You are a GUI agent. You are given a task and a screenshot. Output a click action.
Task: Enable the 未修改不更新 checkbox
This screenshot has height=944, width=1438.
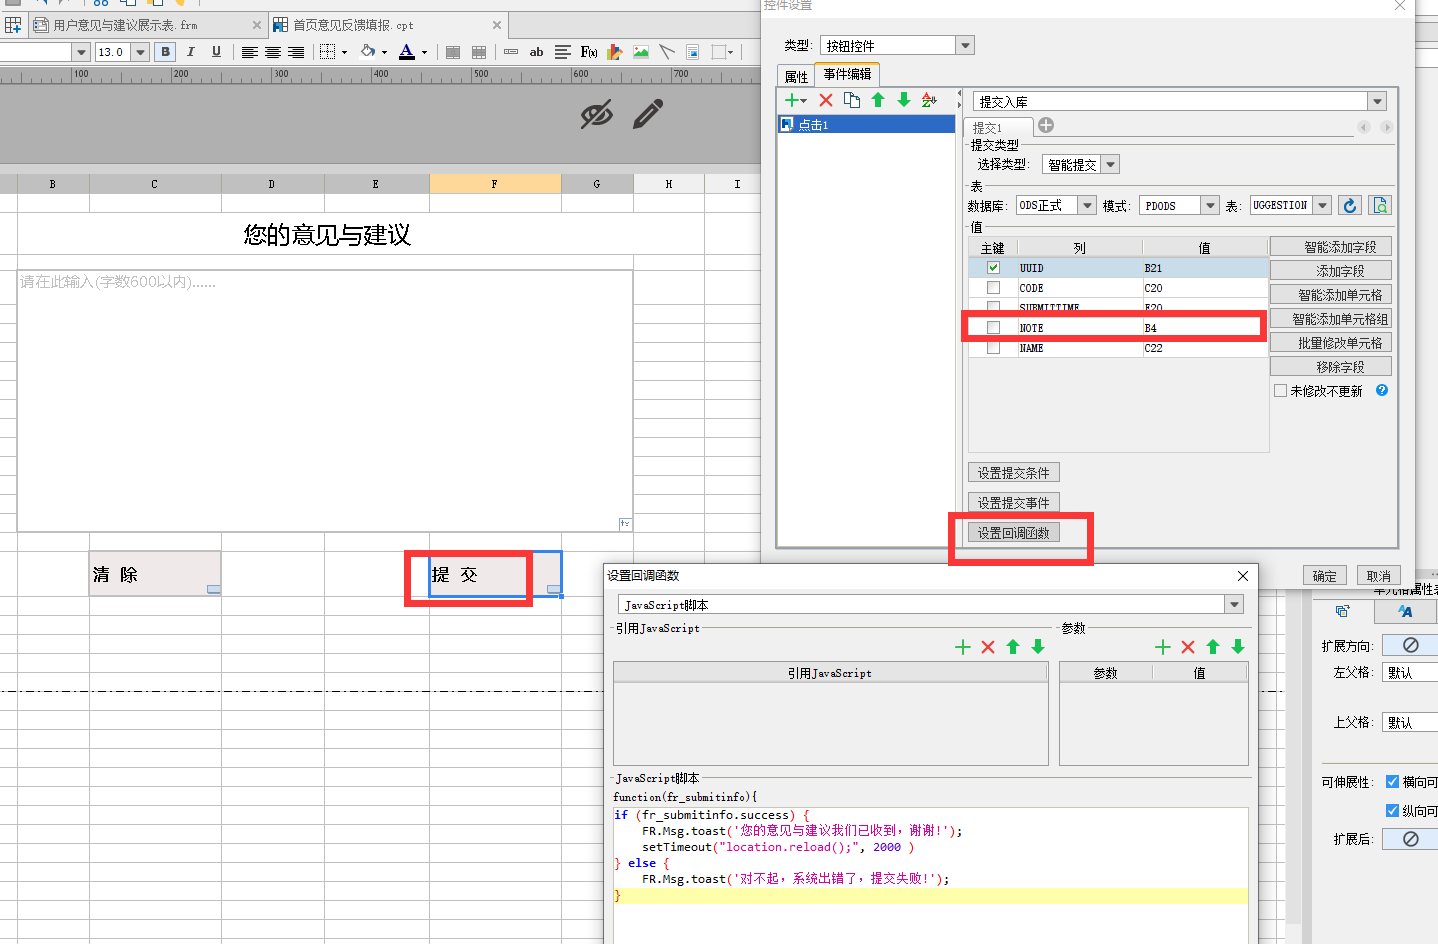(1280, 391)
